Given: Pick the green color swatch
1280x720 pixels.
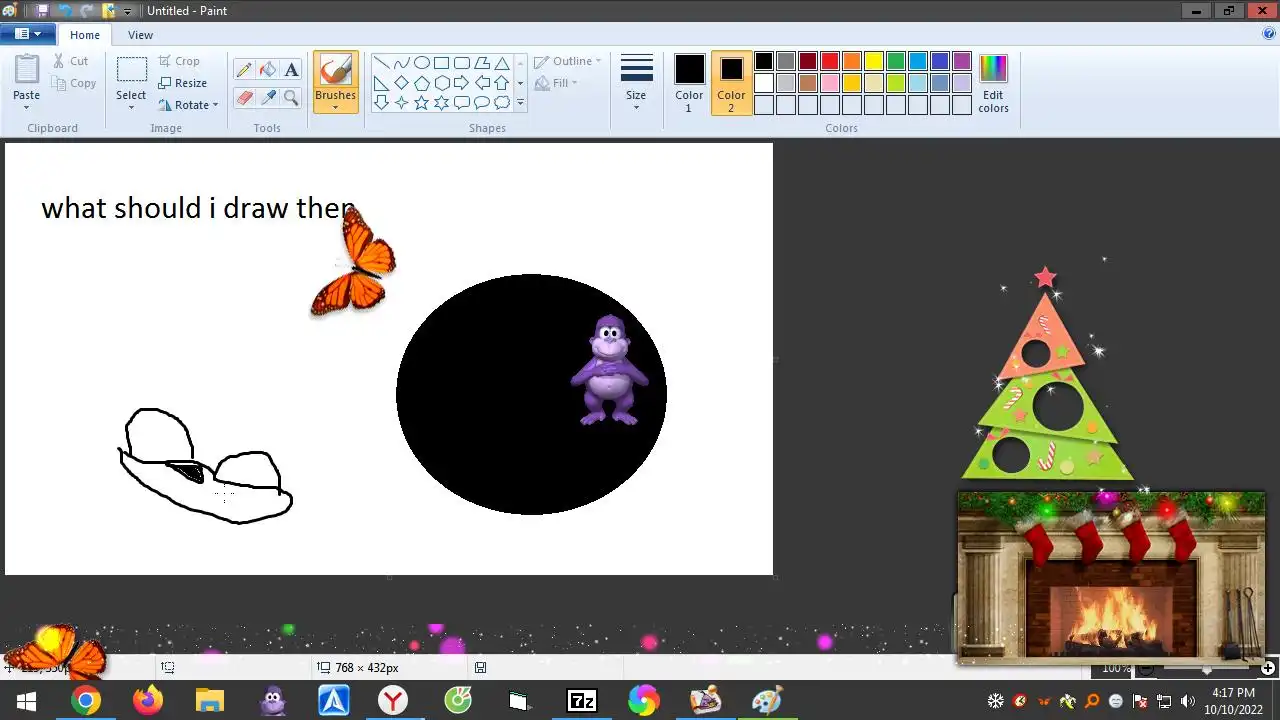Looking at the screenshot, I should (x=896, y=61).
